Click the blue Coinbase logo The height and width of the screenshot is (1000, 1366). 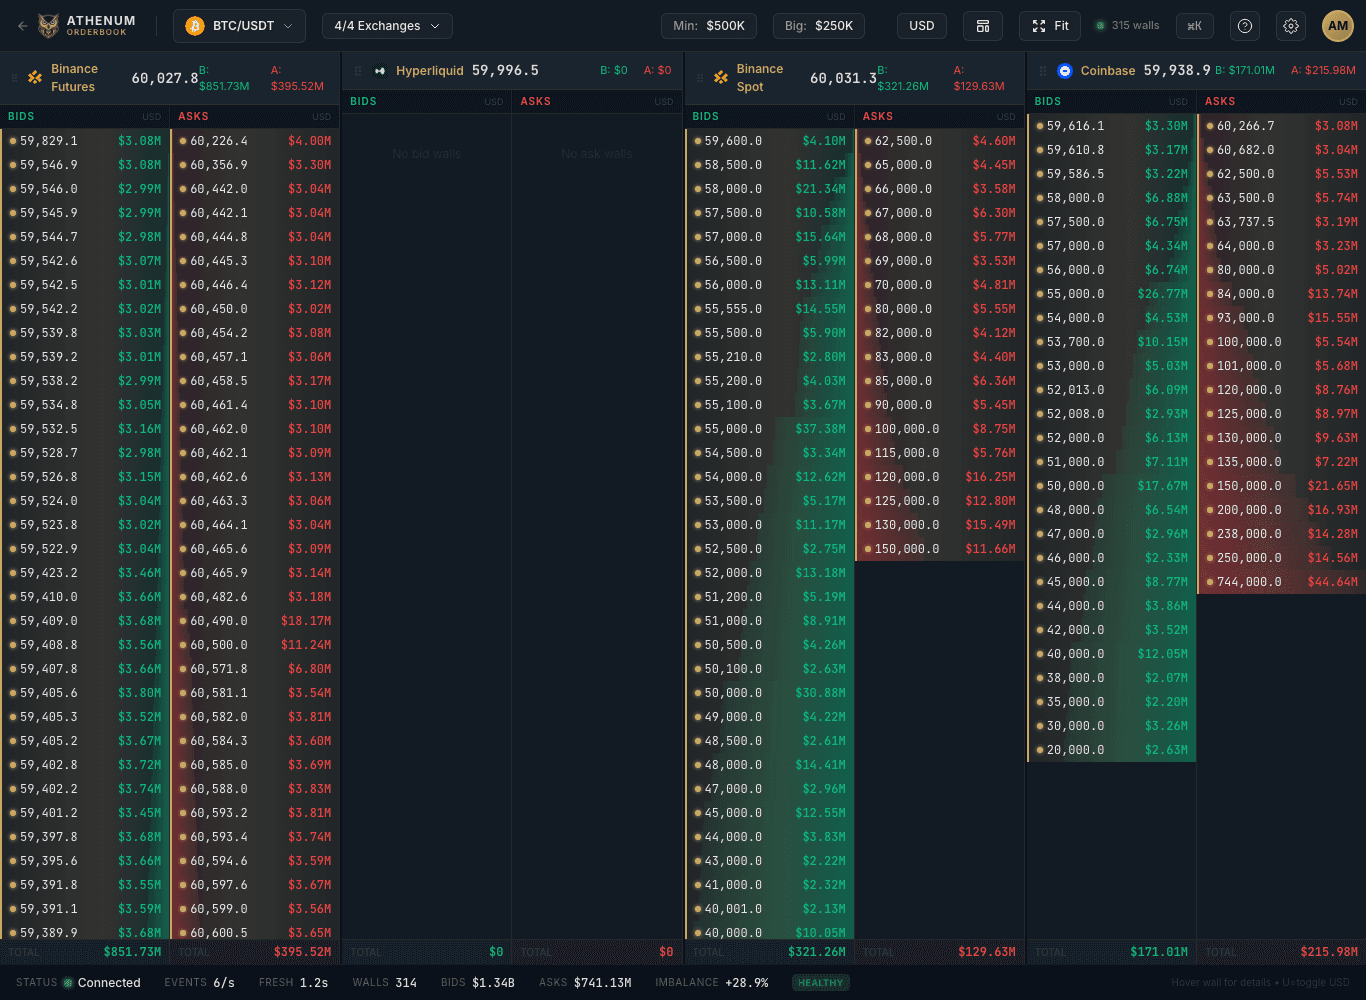(1065, 71)
